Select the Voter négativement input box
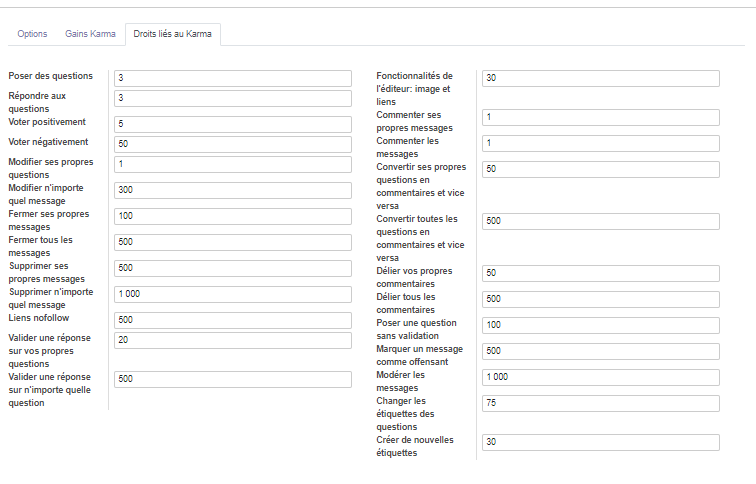 coord(232,144)
